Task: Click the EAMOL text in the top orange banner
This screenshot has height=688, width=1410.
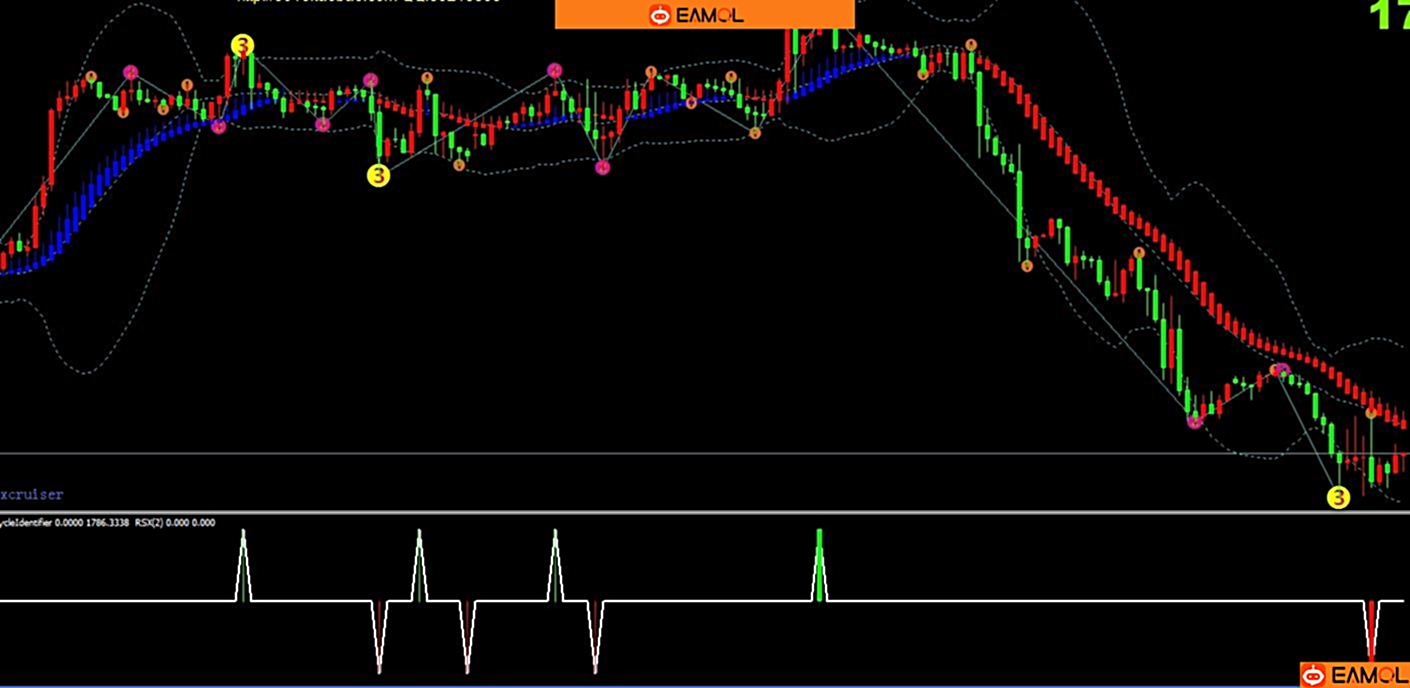Action: pos(708,15)
